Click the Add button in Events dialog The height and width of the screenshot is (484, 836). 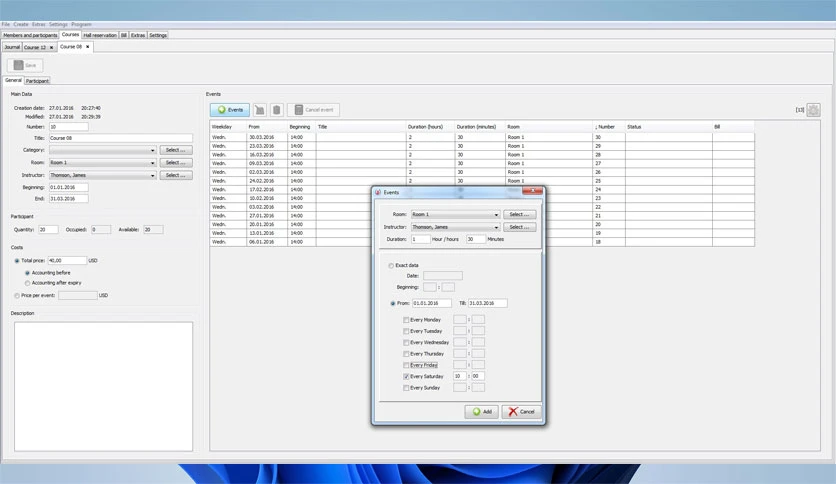pos(481,412)
